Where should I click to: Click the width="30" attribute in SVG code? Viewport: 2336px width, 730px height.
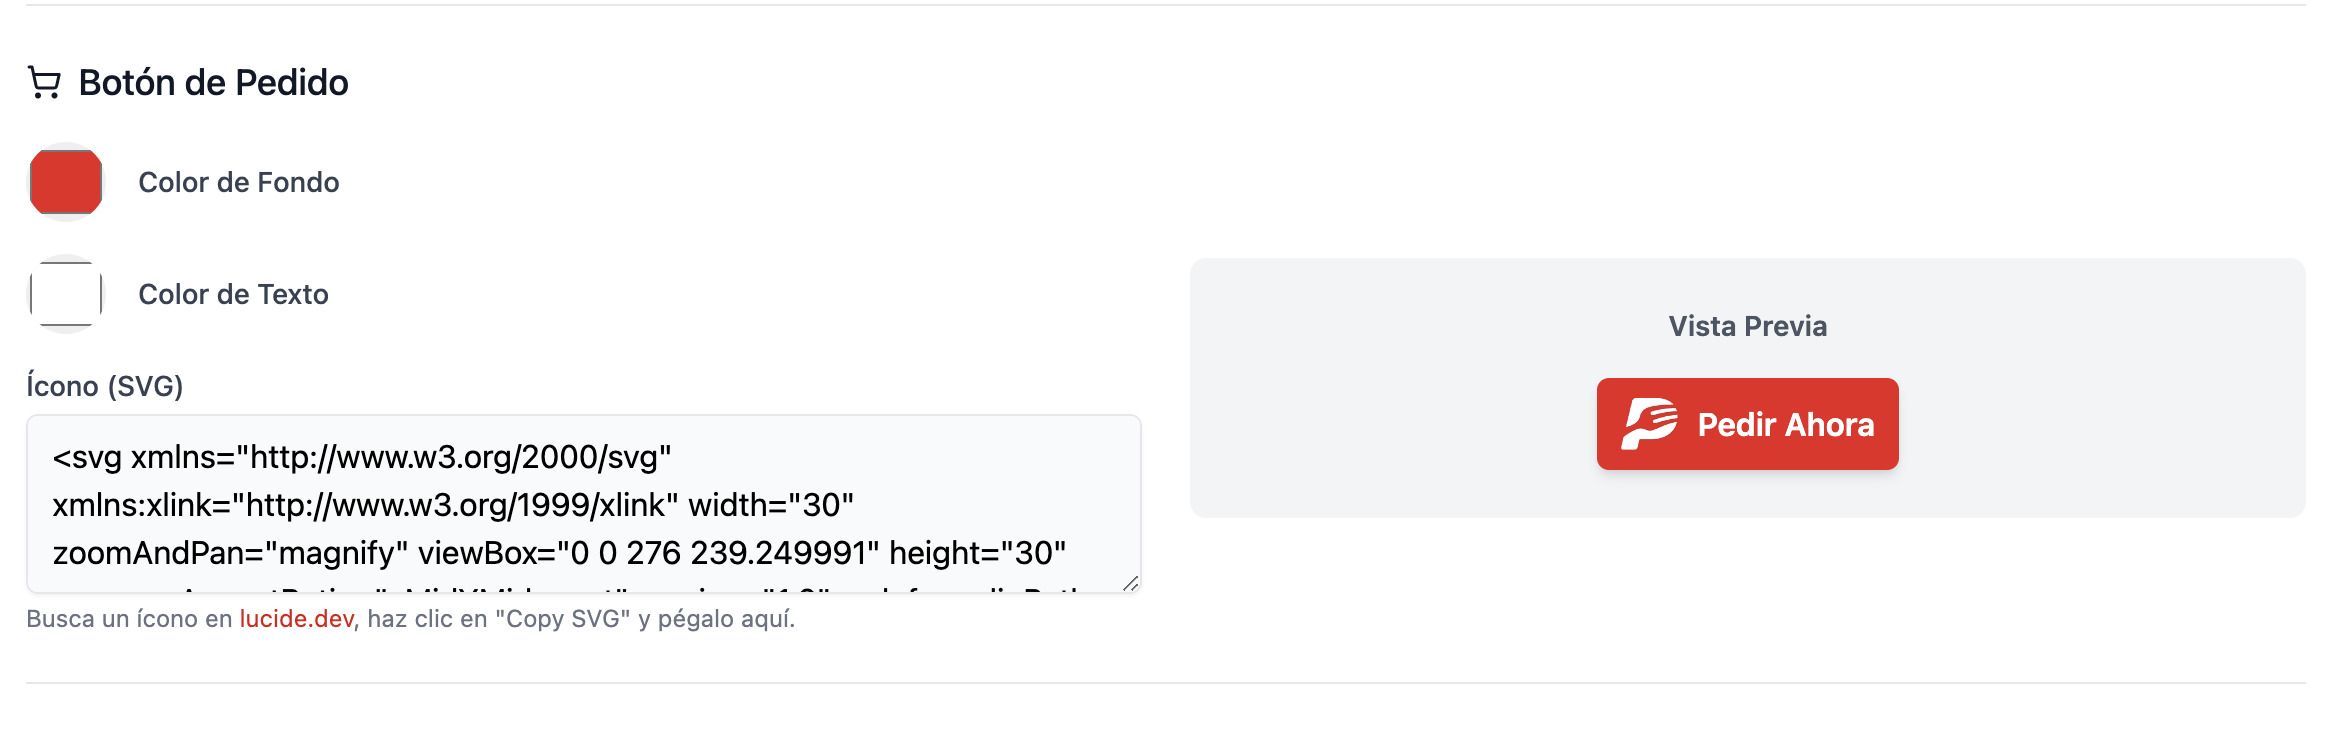[770, 505]
